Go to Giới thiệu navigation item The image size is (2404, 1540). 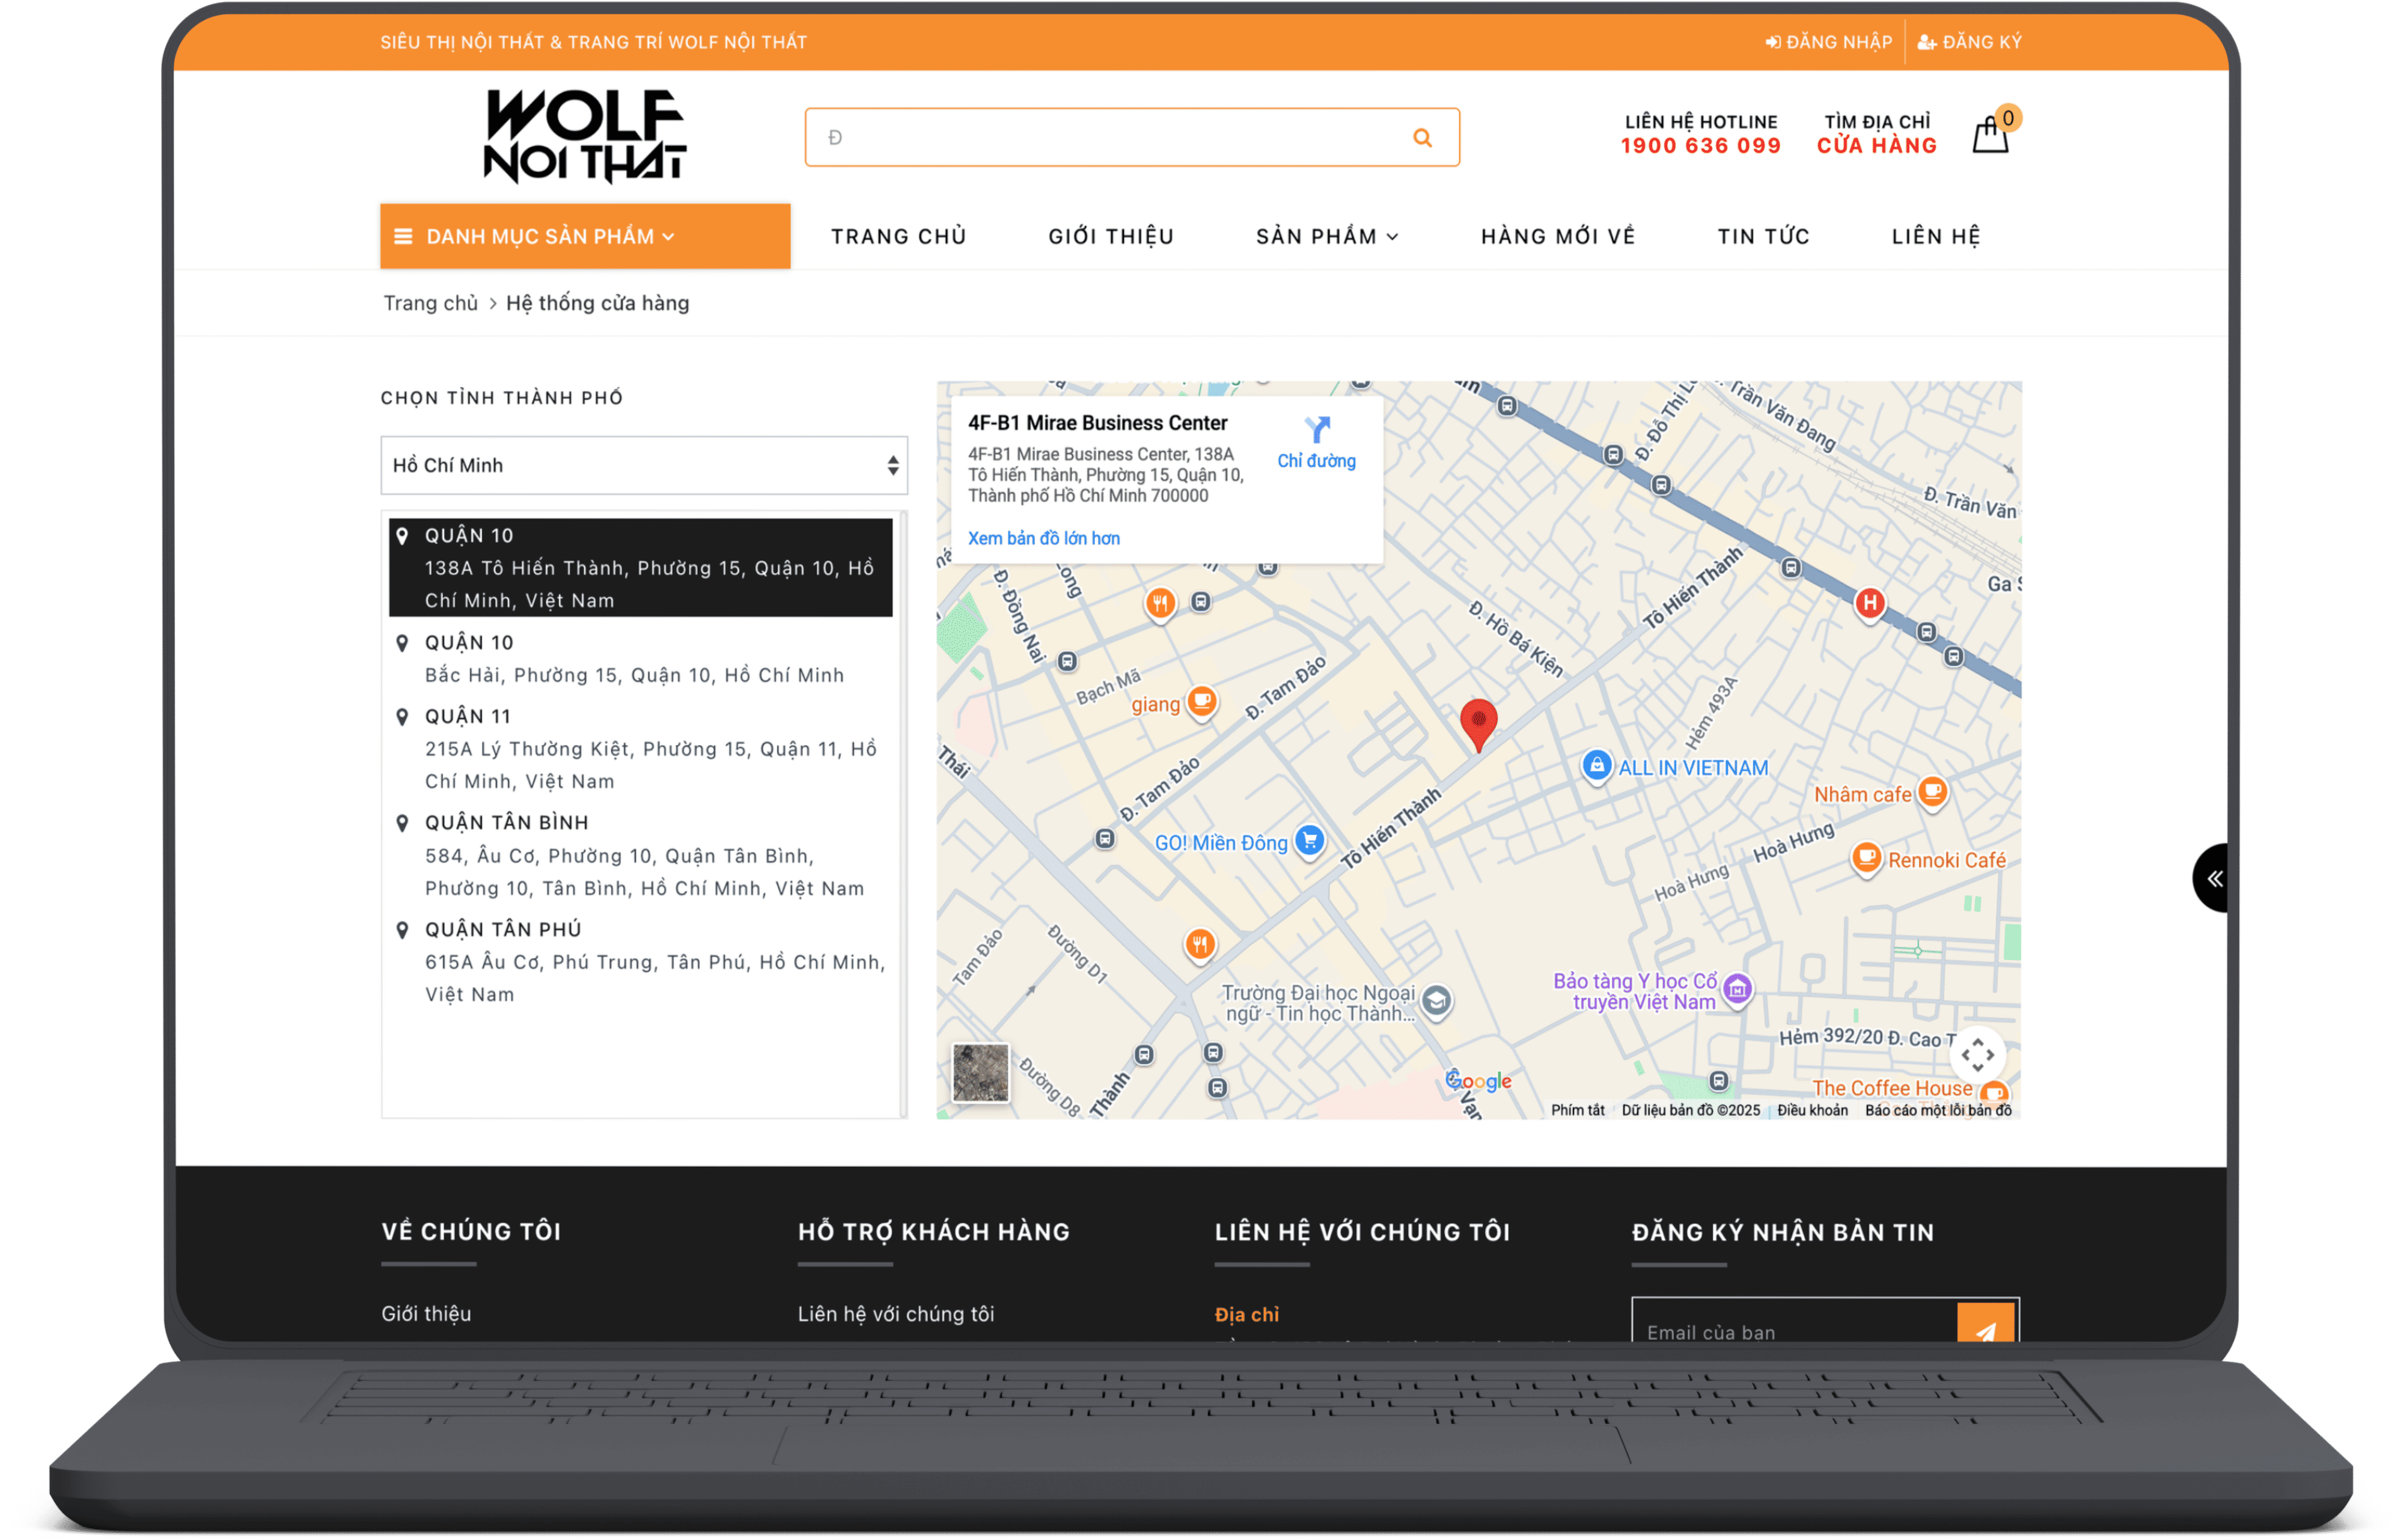1110,237
